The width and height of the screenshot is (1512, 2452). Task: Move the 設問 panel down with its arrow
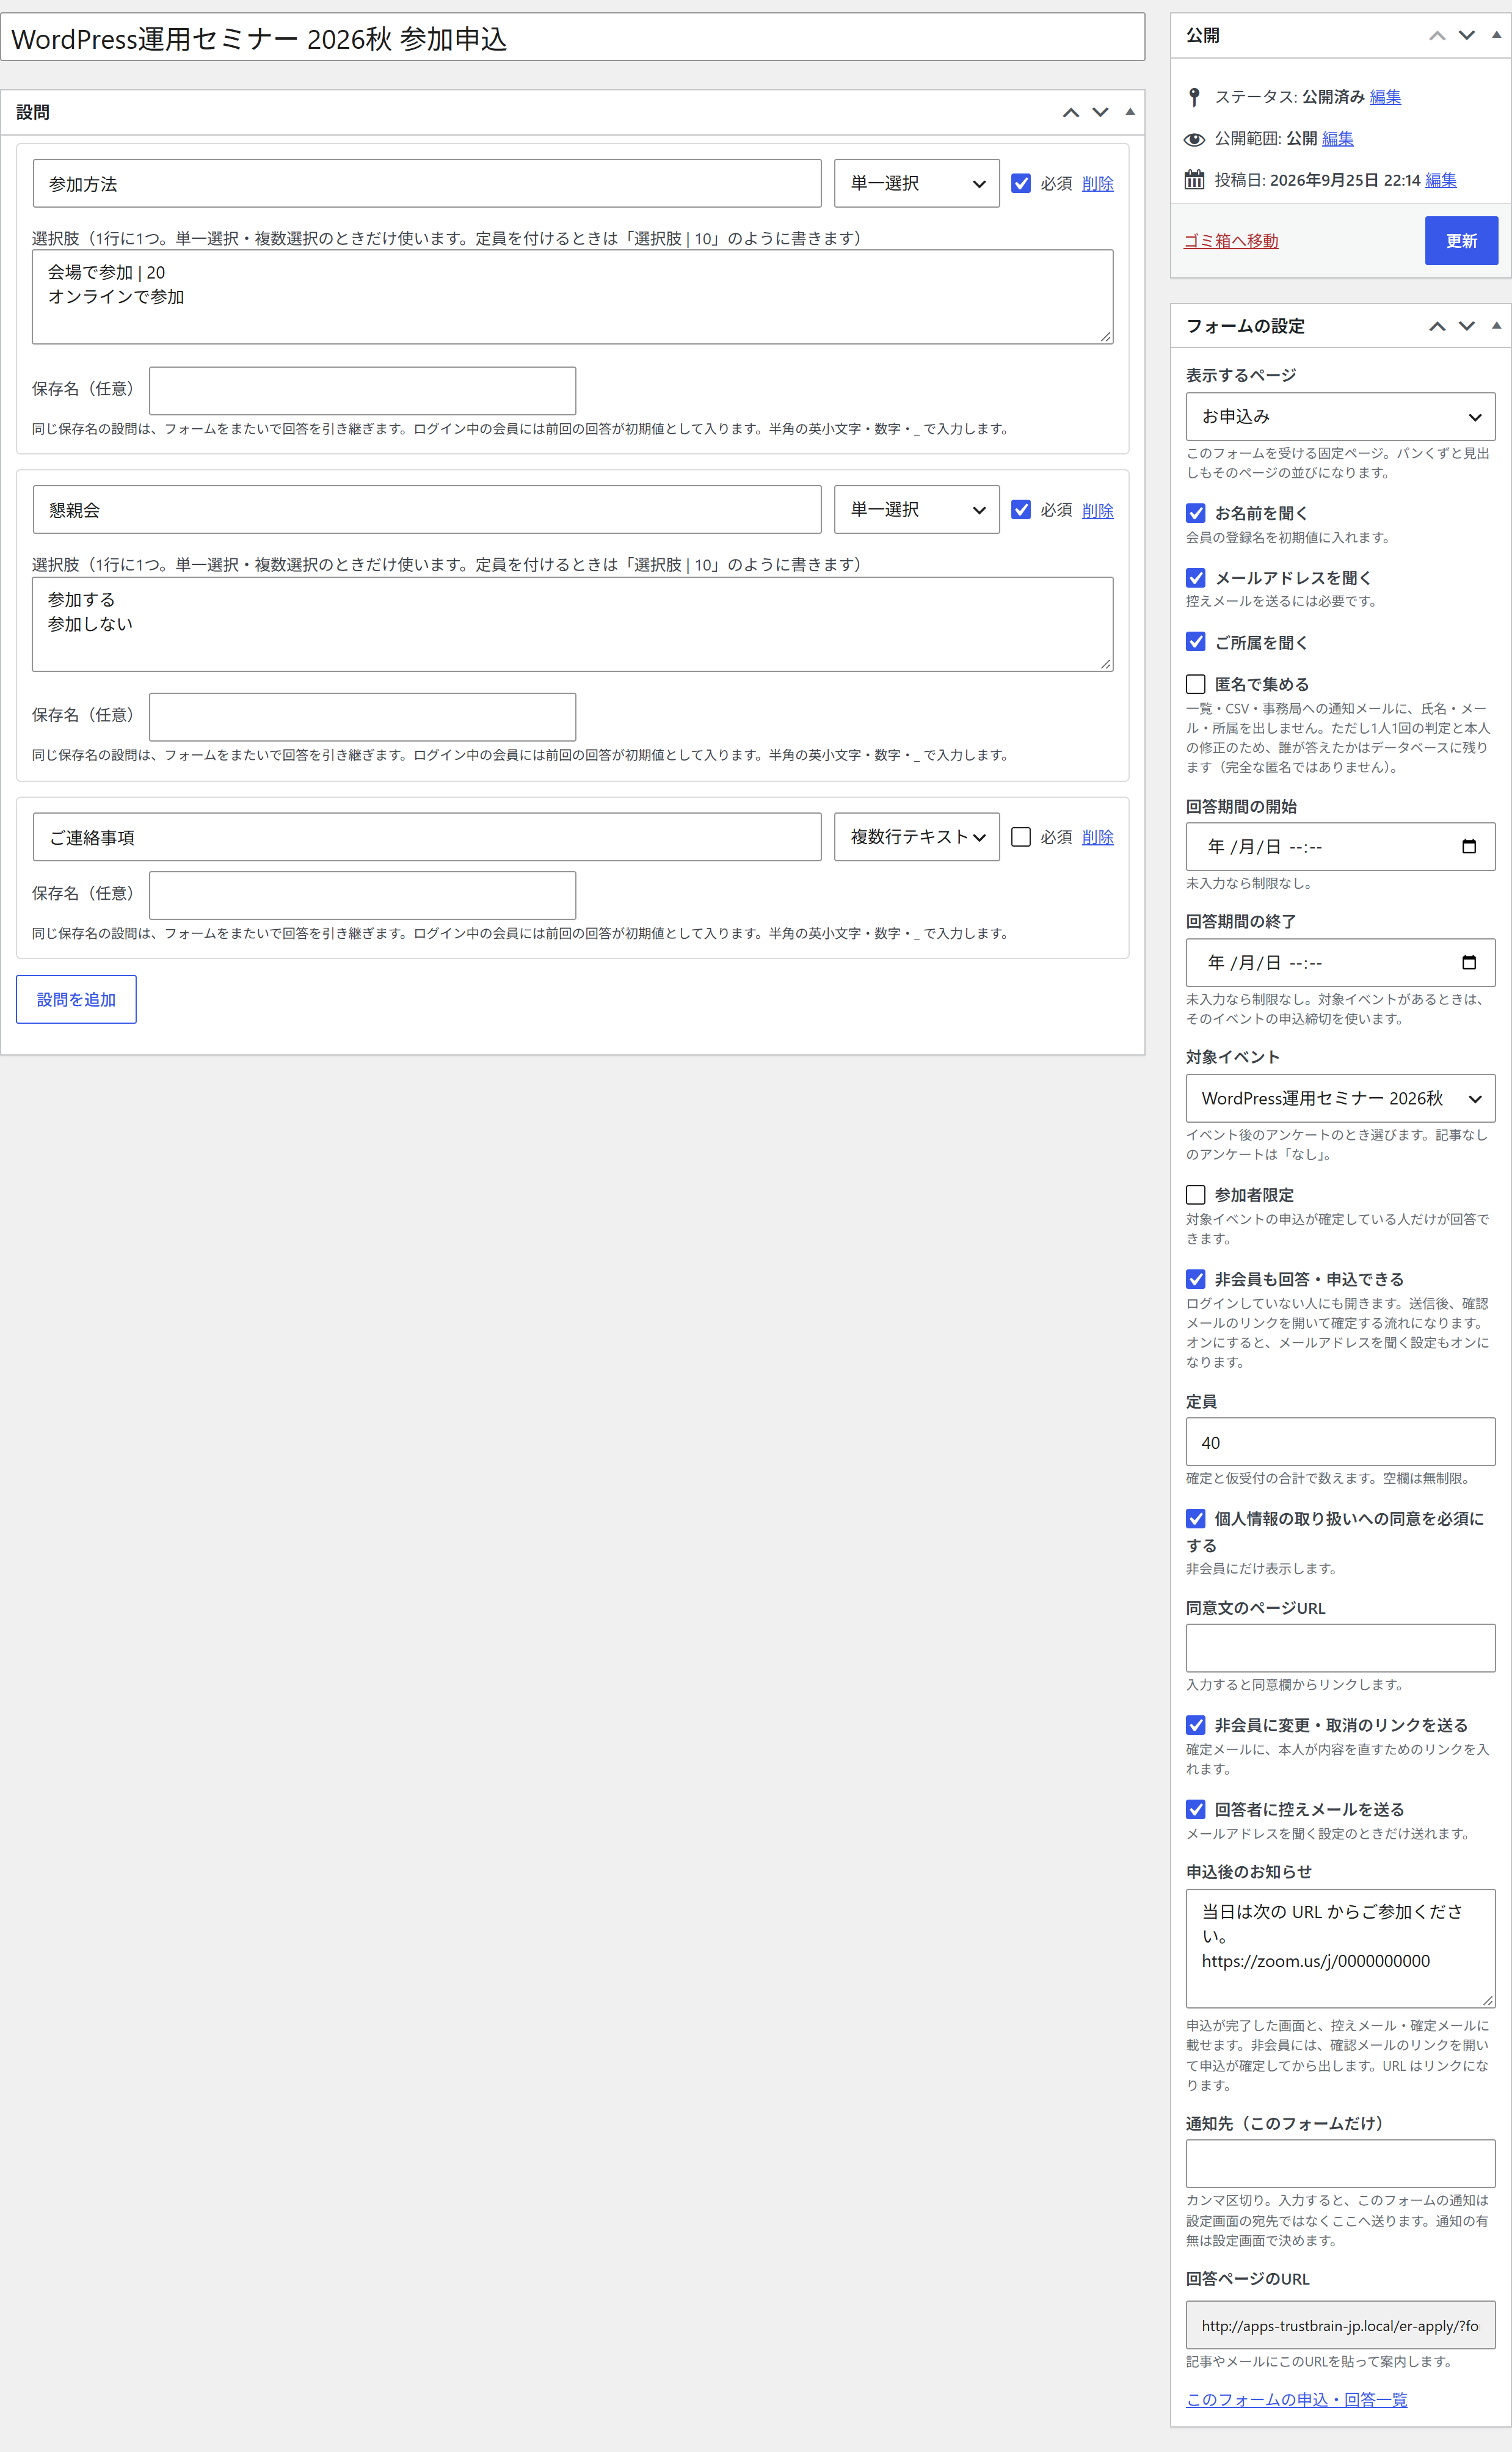click(x=1100, y=112)
